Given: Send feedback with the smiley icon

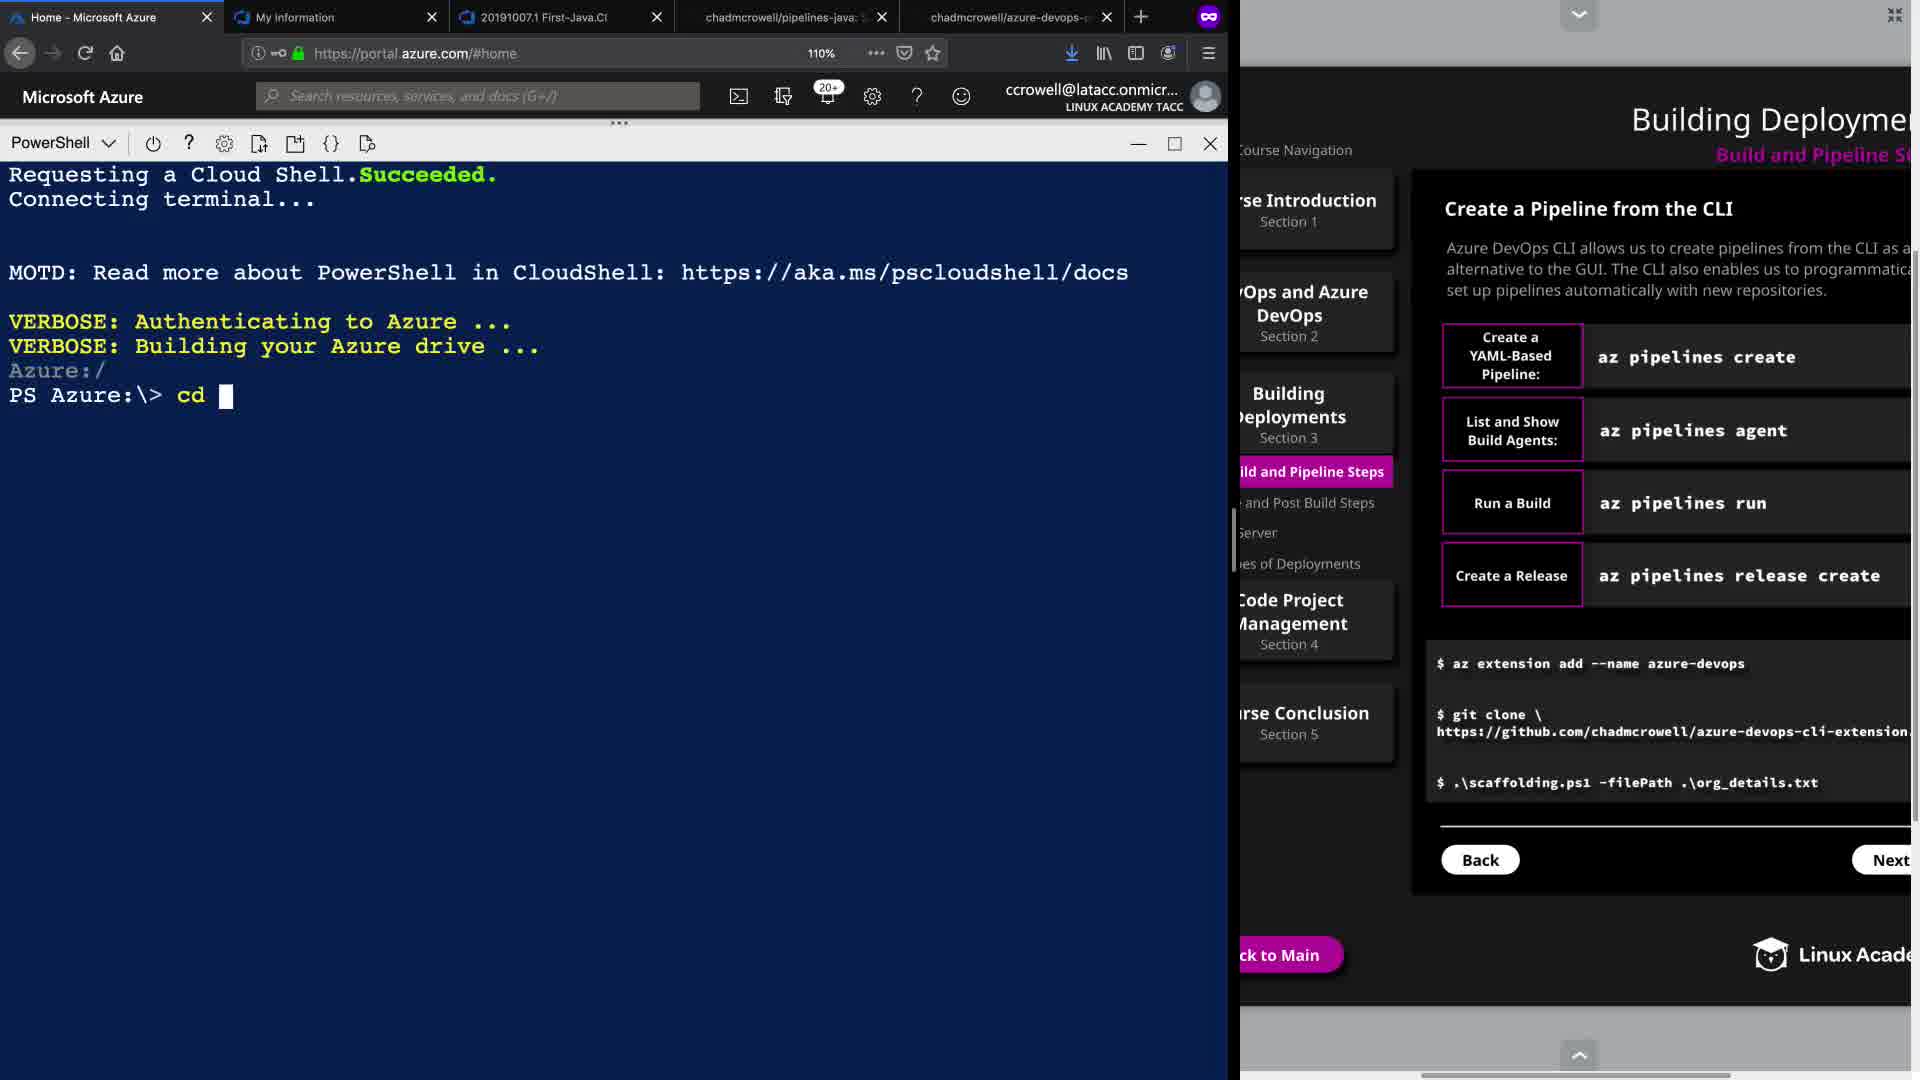Looking at the screenshot, I should tap(961, 96).
